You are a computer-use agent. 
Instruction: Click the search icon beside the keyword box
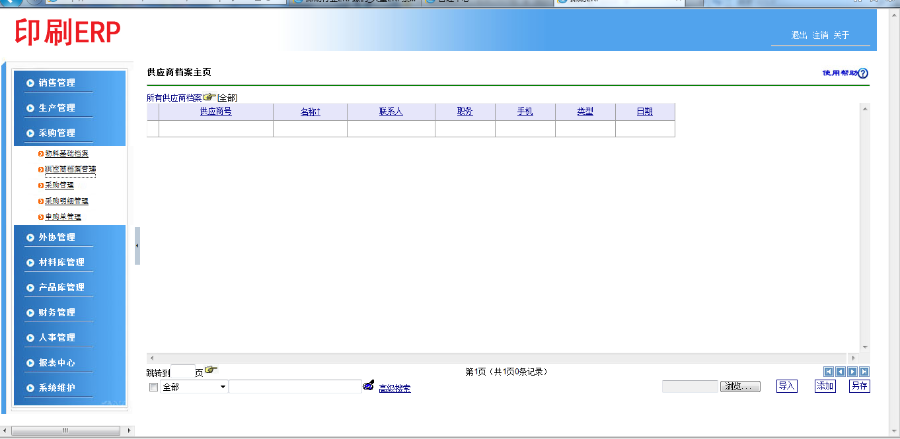[x=368, y=386]
